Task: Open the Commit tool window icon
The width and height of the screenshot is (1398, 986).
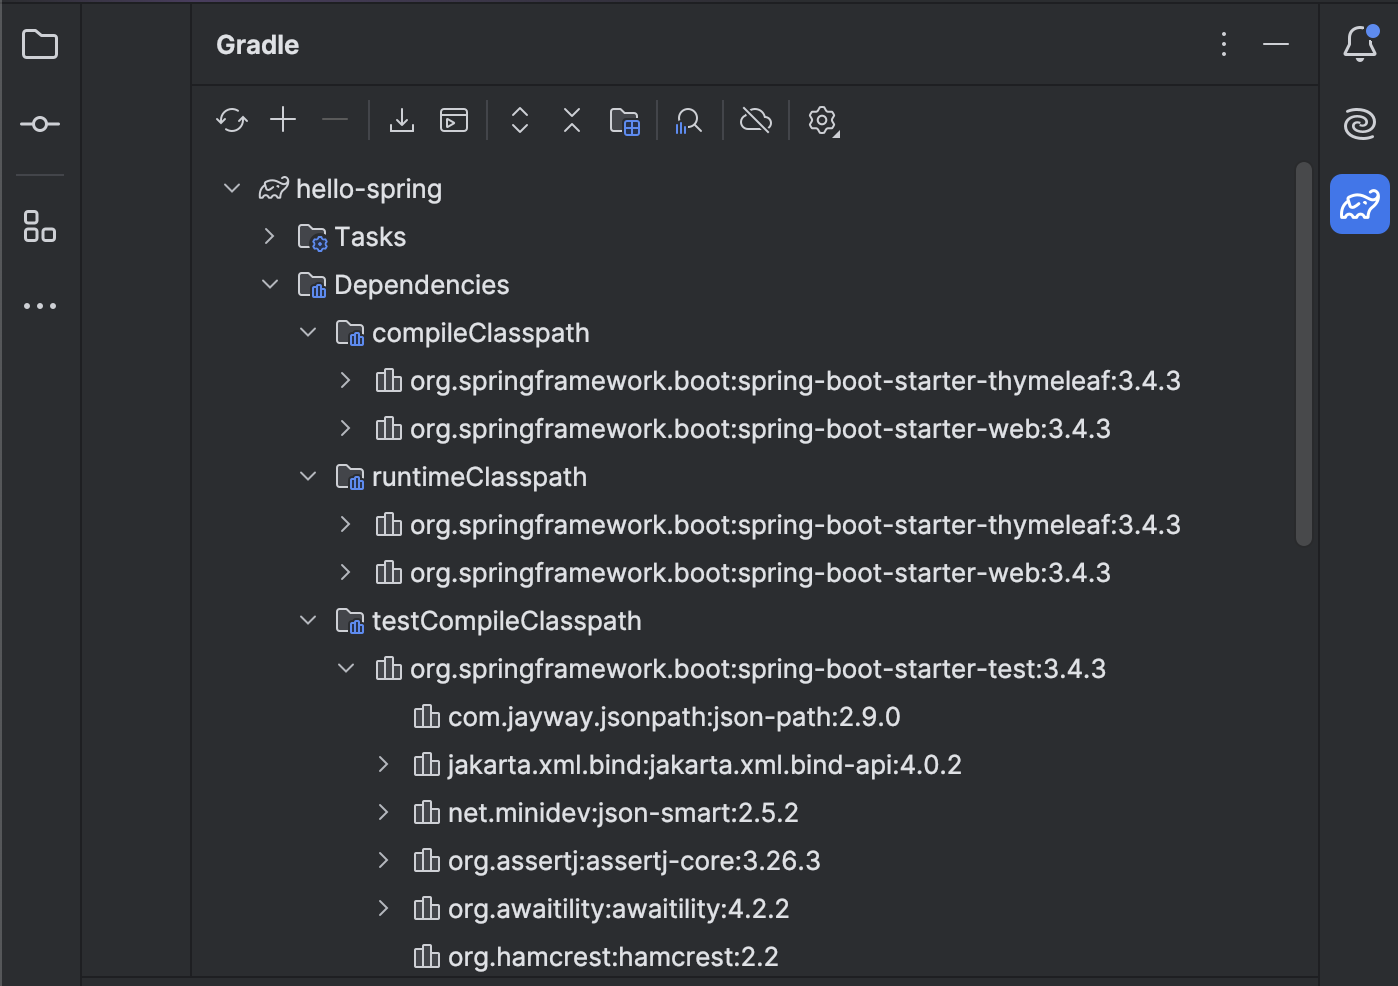Action: 40,124
